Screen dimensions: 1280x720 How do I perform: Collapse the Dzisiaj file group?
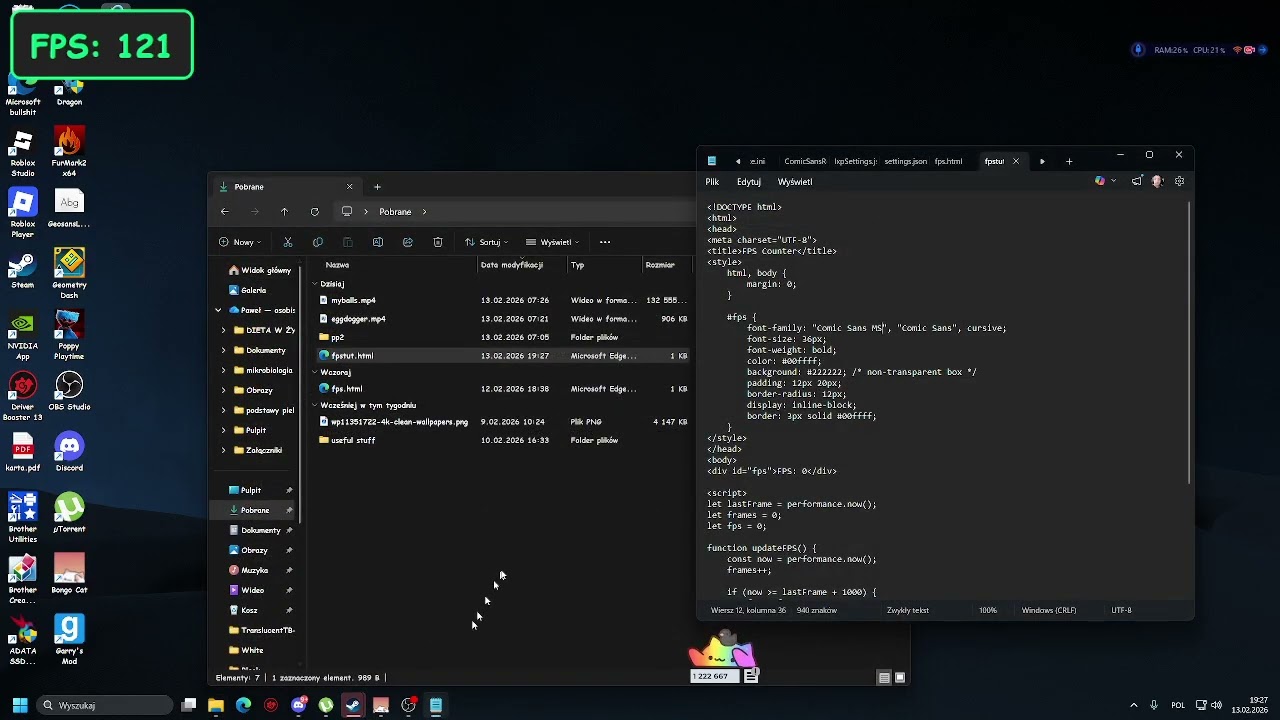pos(314,284)
